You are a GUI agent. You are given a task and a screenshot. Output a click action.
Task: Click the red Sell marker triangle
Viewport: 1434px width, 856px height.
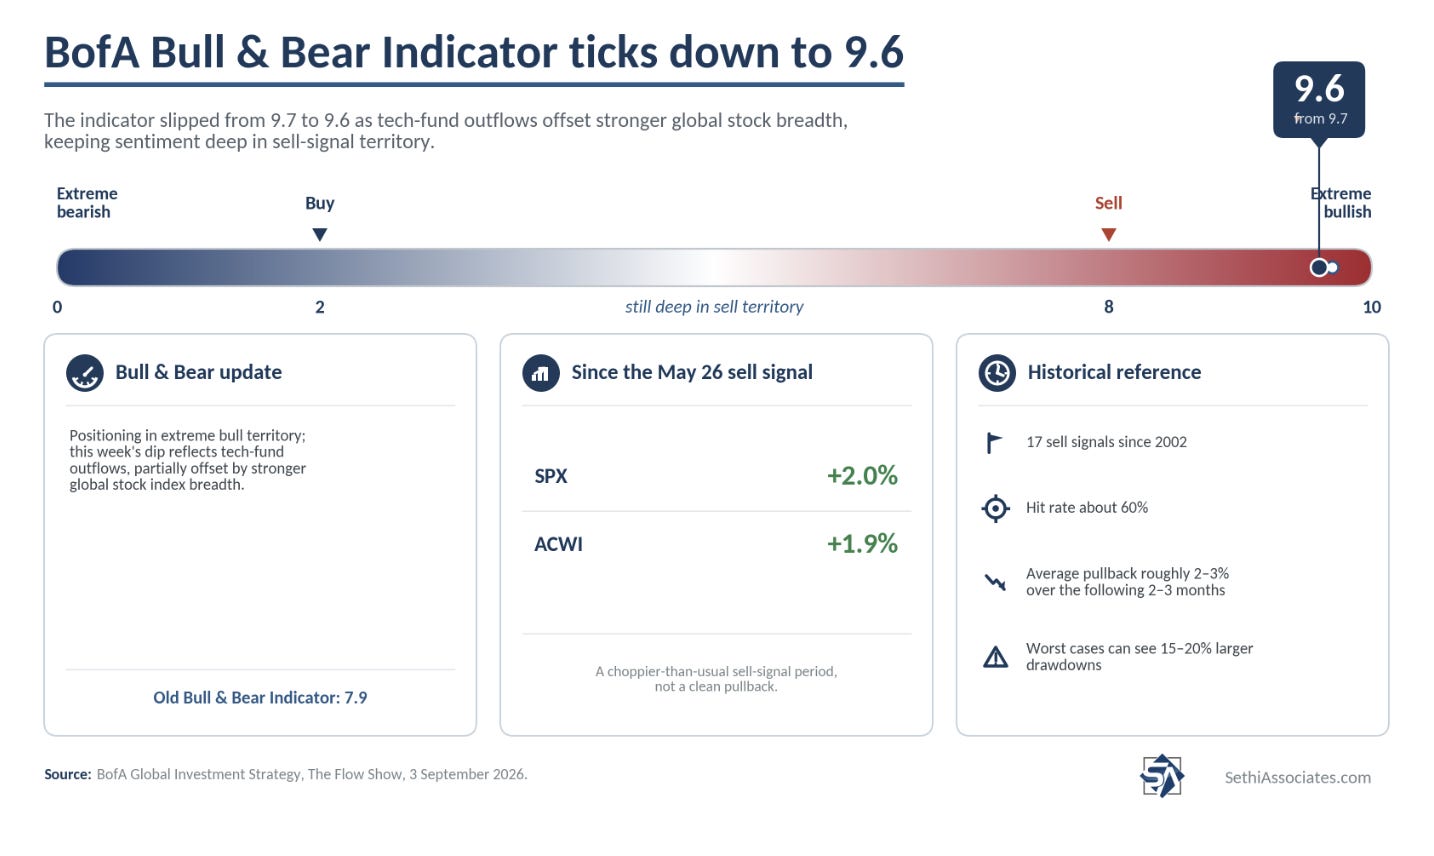pyautogui.click(x=1108, y=235)
